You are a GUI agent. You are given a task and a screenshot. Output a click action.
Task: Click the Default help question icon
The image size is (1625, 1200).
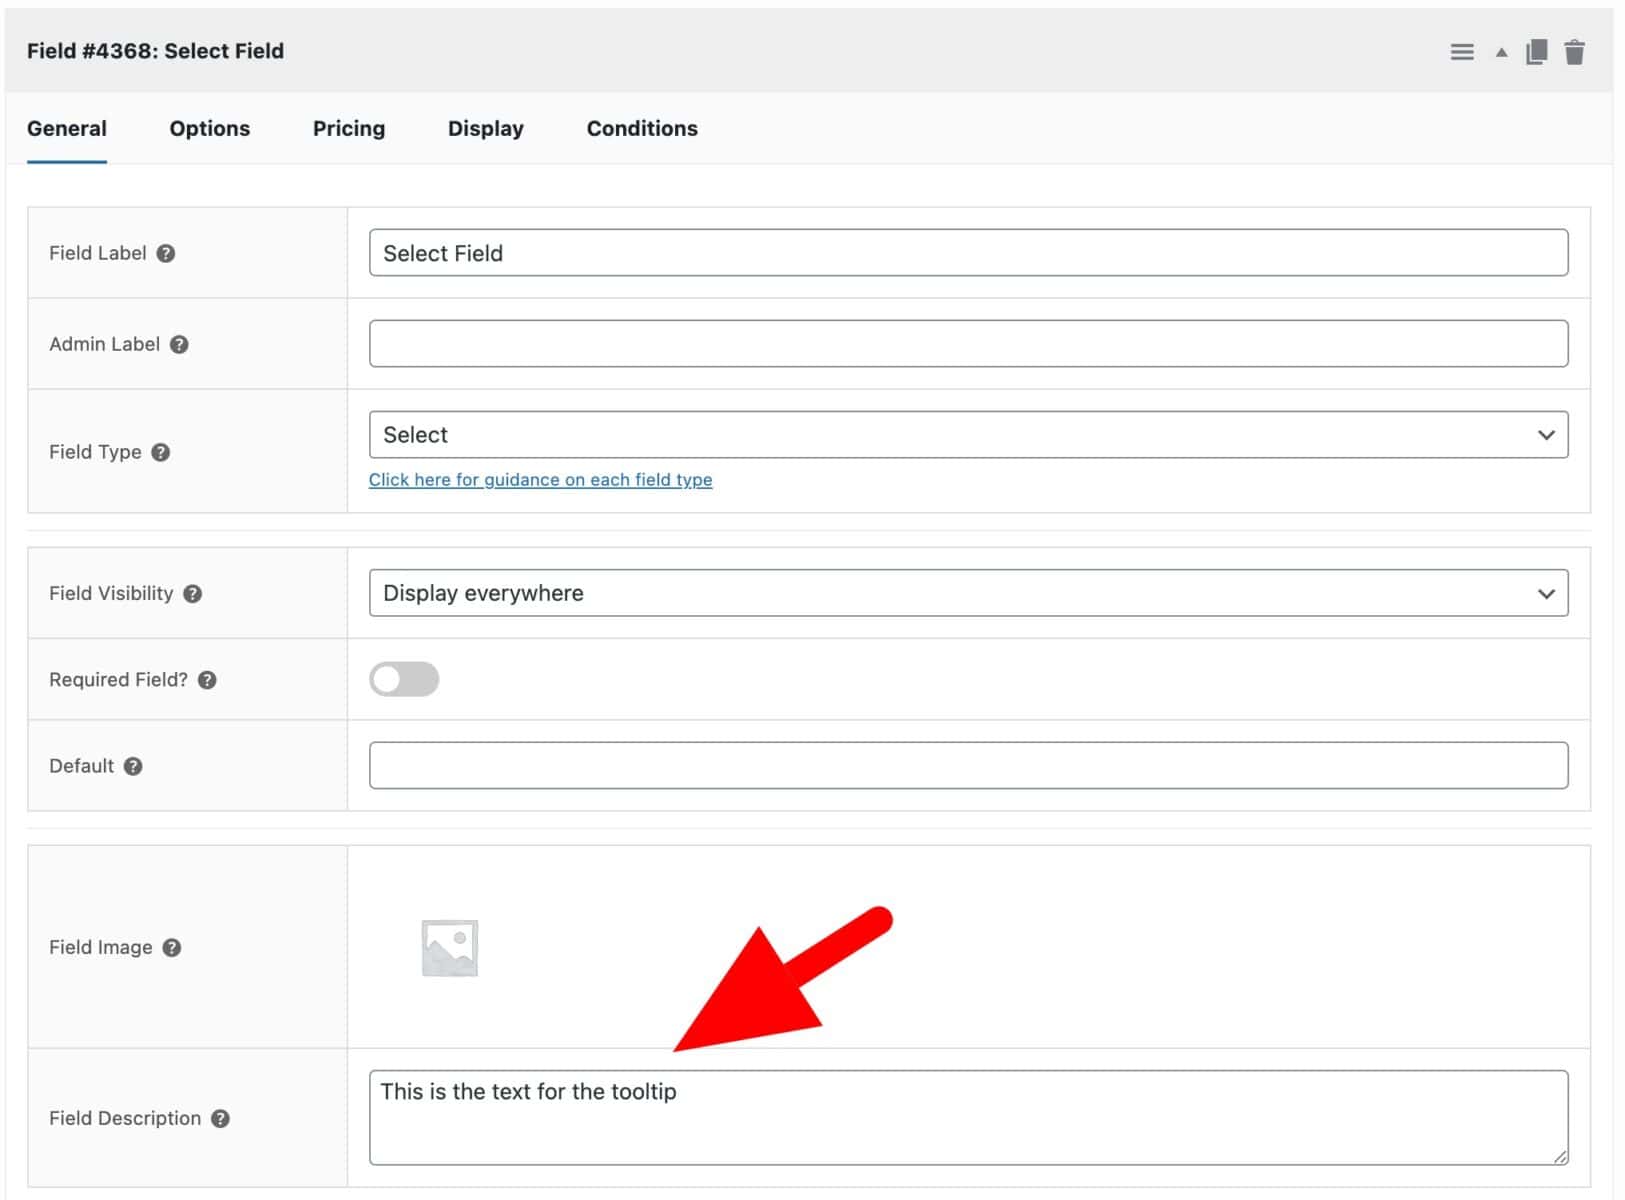click(133, 767)
